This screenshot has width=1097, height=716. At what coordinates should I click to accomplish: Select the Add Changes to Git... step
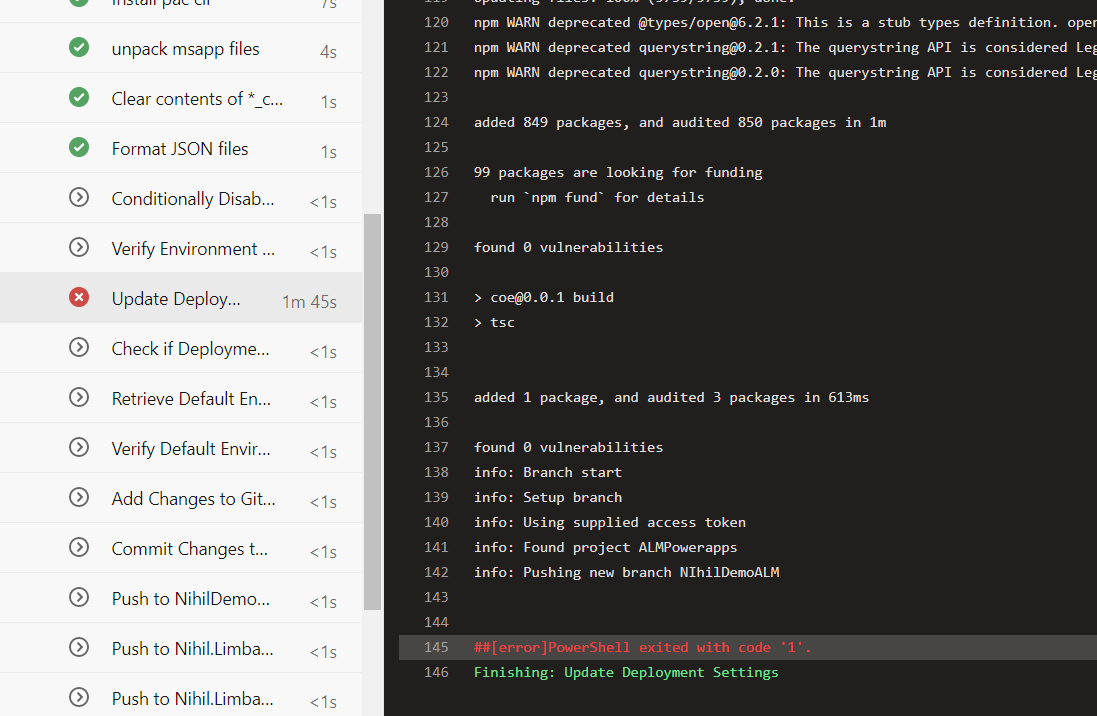(x=181, y=498)
